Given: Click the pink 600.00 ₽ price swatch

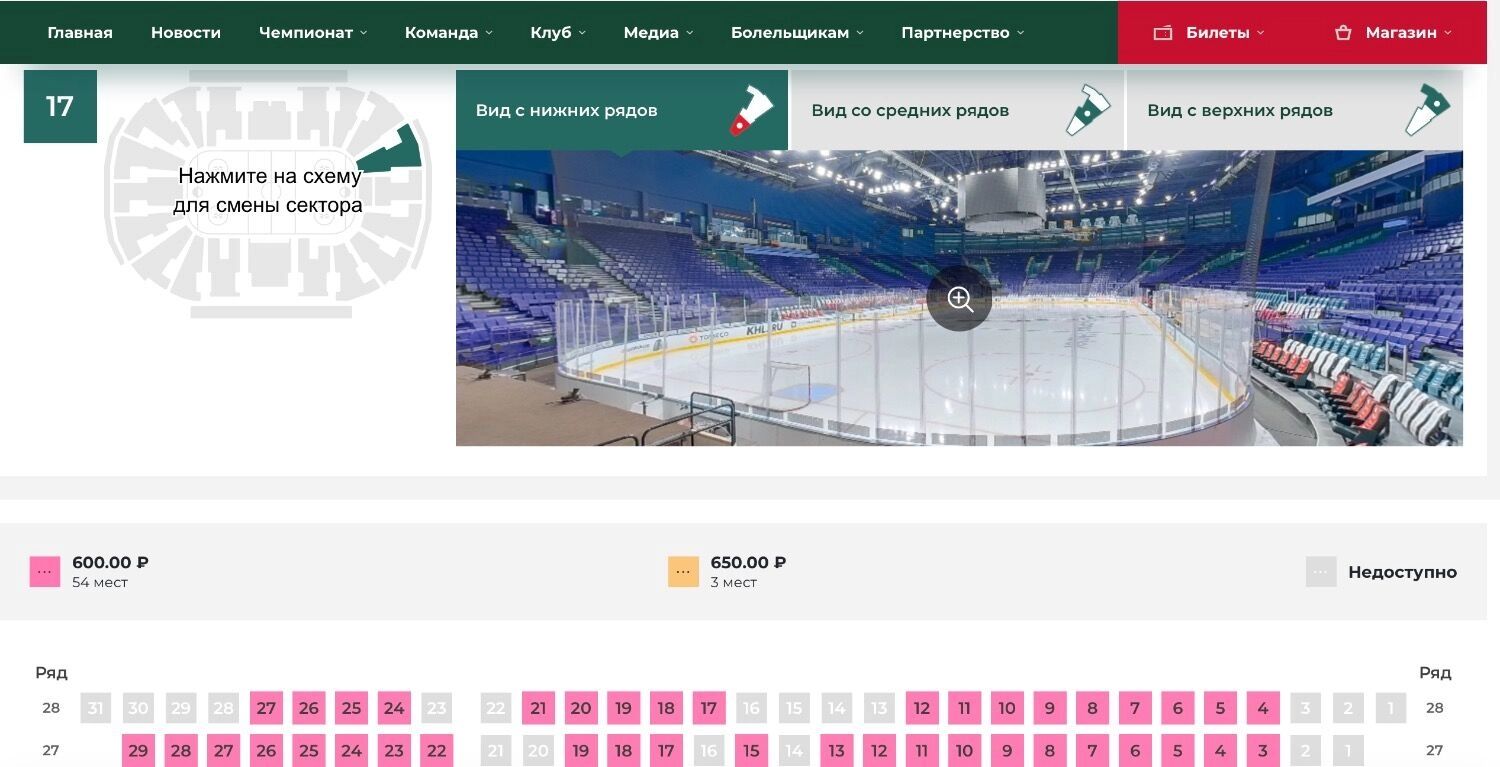Looking at the screenshot, I should pos(45,572).
